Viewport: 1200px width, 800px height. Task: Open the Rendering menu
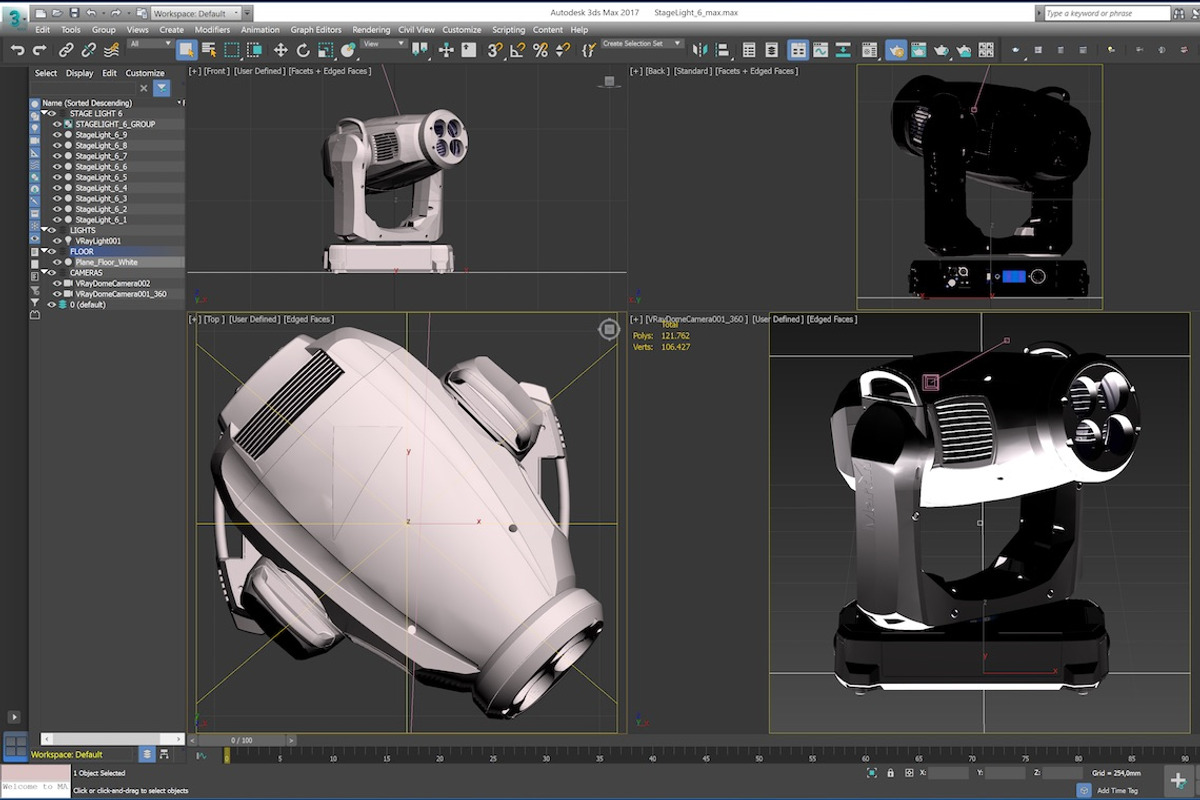pos(371,30)
